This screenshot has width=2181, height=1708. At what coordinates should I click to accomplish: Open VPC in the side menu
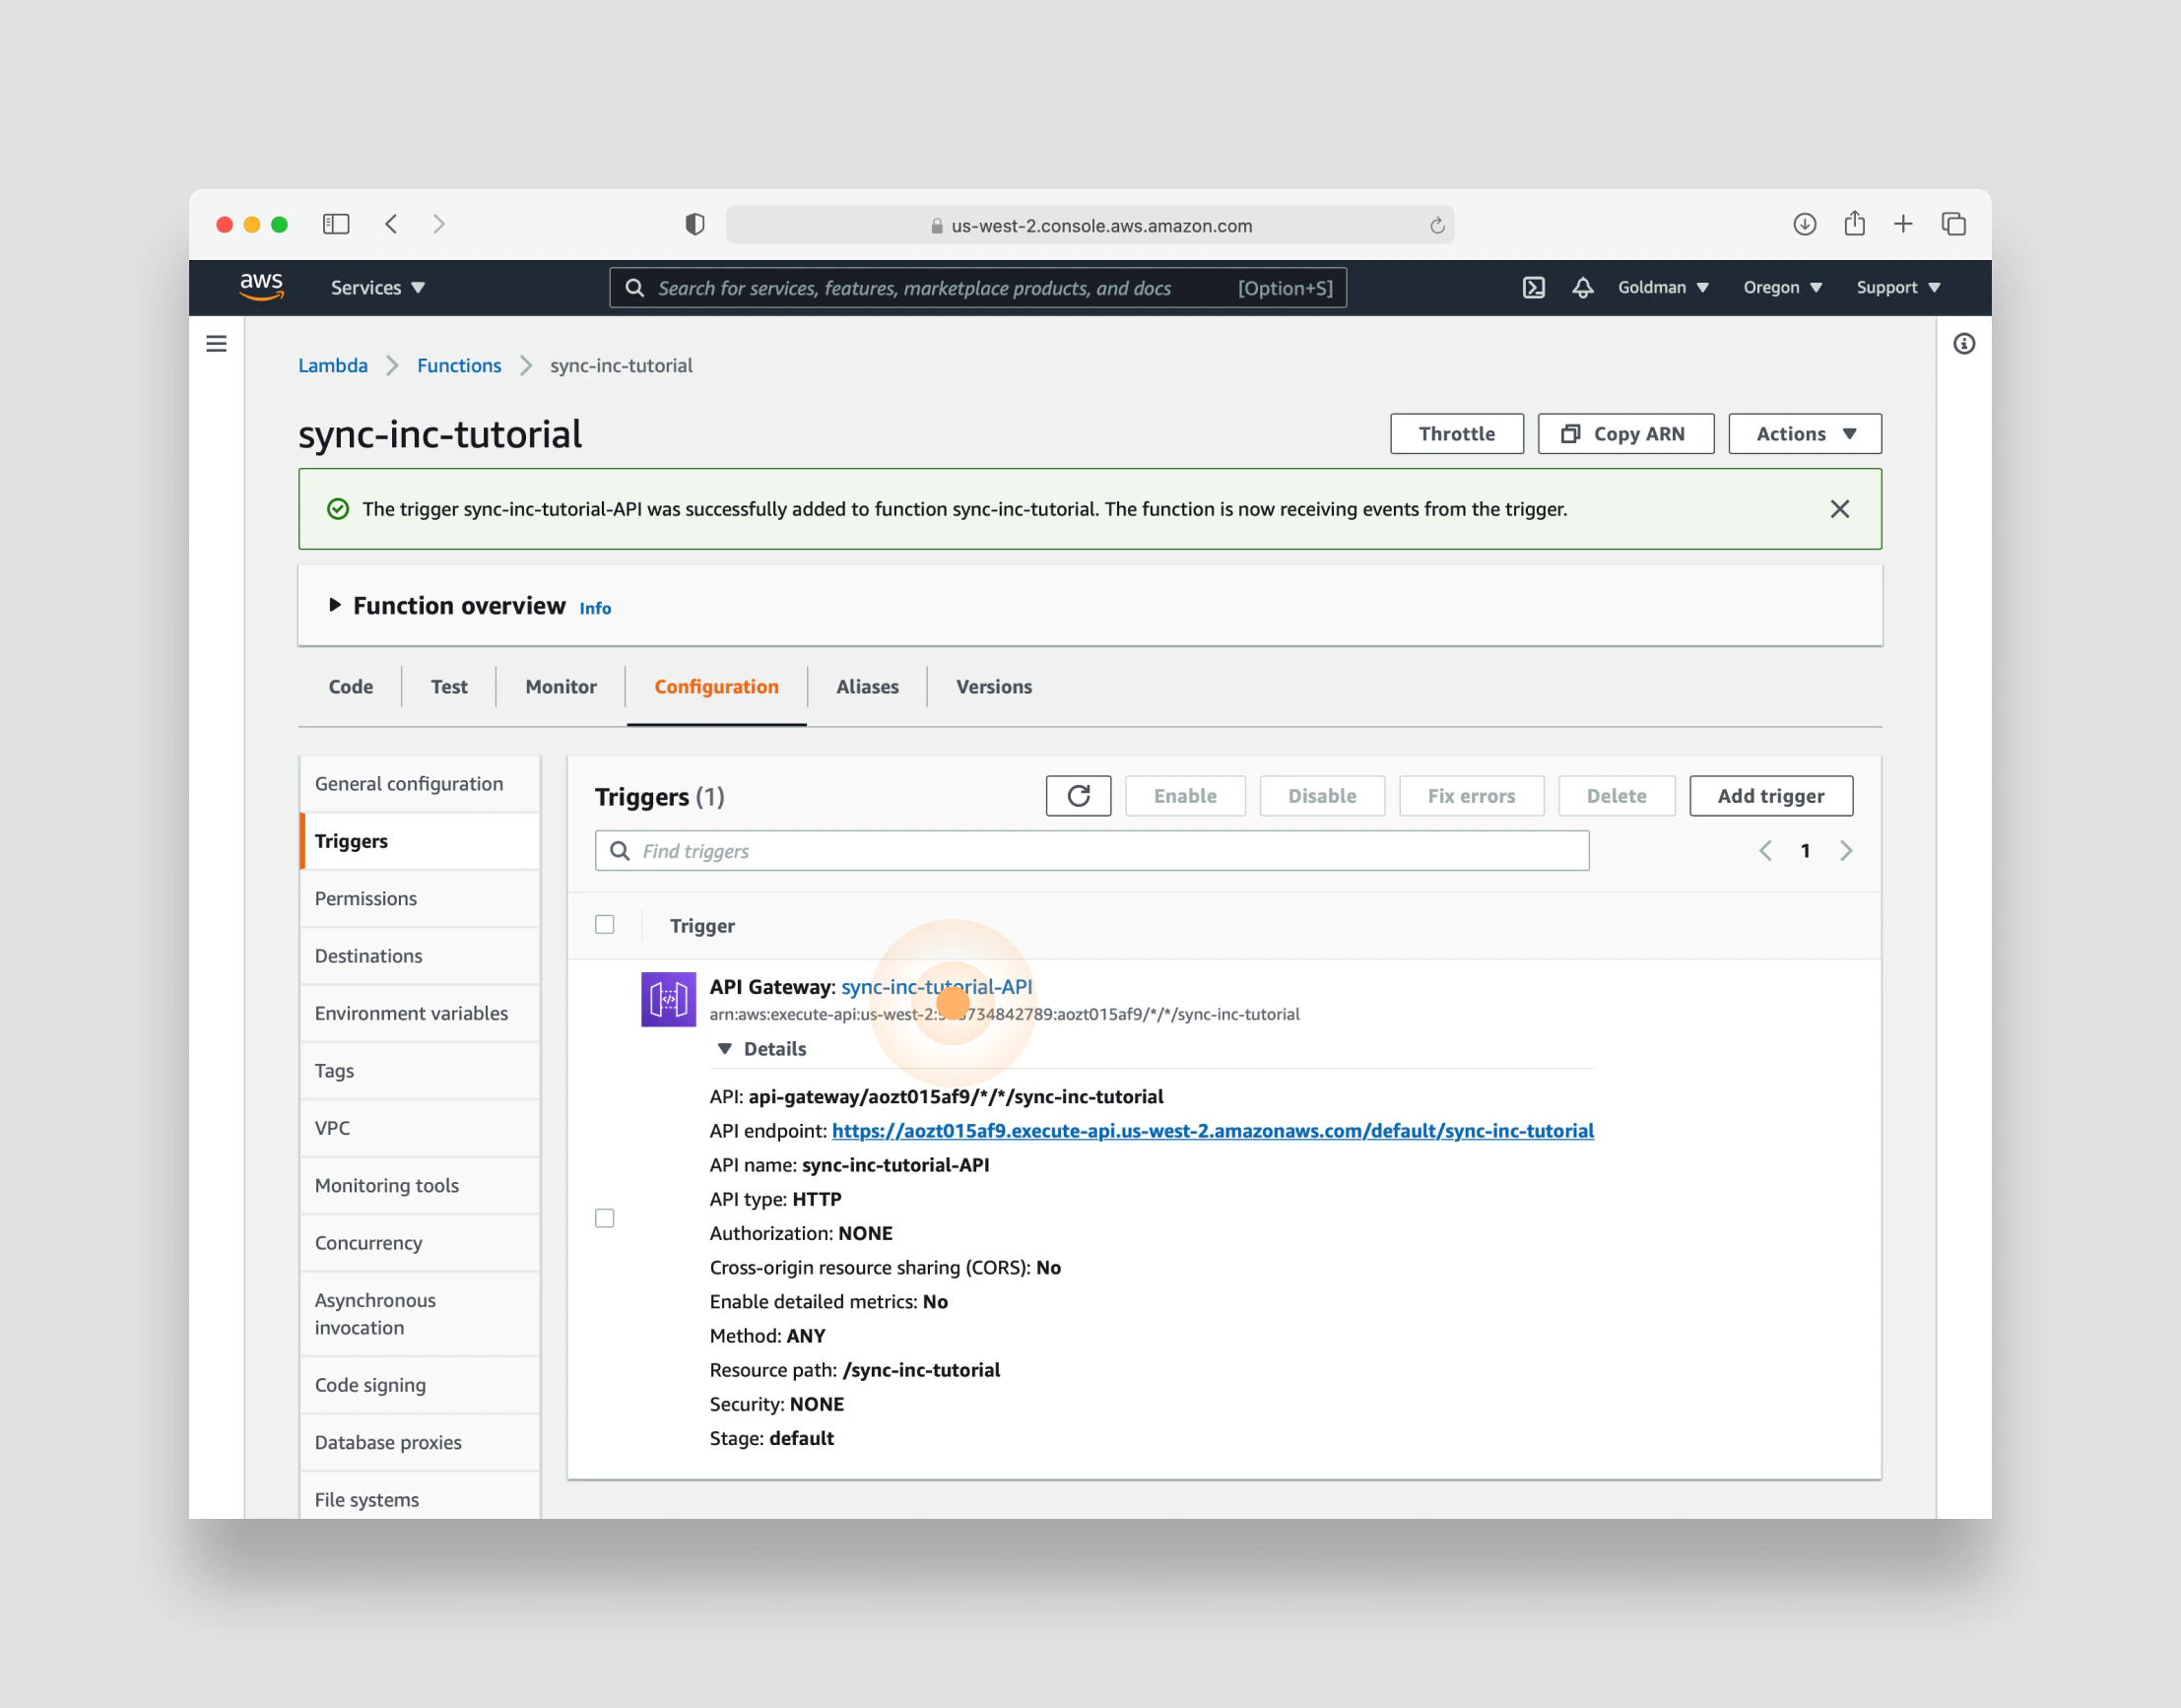(x=420, y=1128)
